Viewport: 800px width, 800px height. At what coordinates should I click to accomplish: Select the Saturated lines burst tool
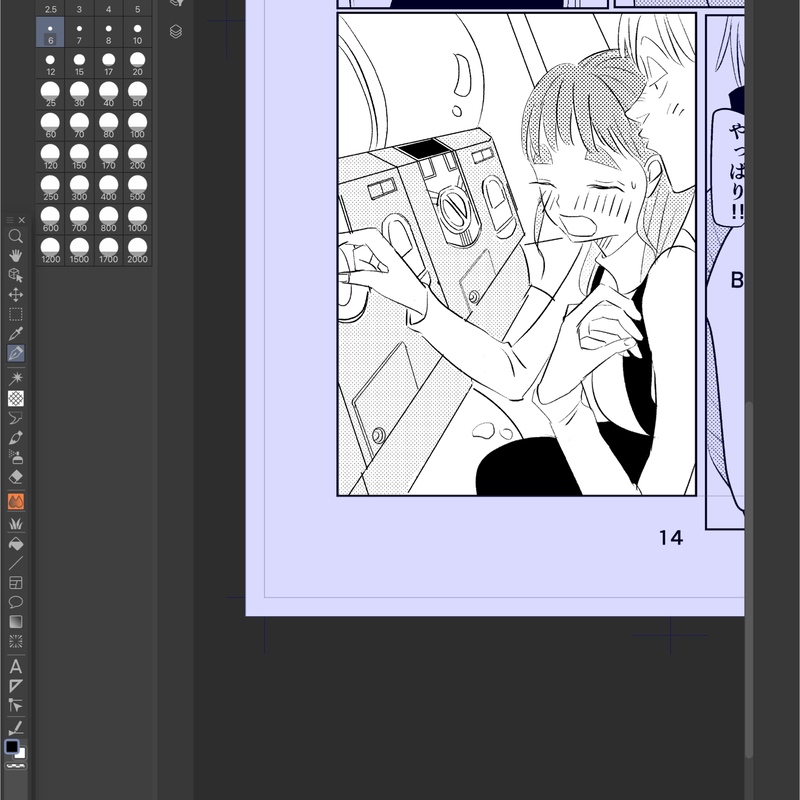16,641
